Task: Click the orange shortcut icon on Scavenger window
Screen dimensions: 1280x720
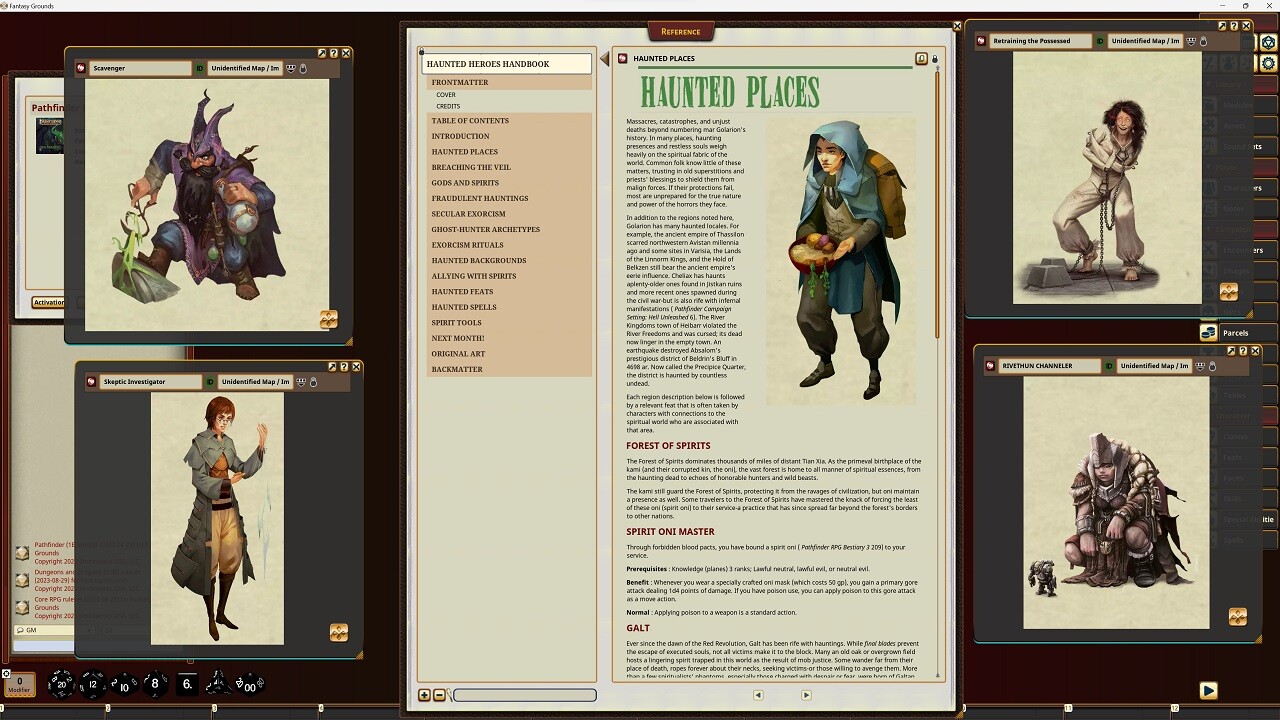Action: (x=329, y=319)
